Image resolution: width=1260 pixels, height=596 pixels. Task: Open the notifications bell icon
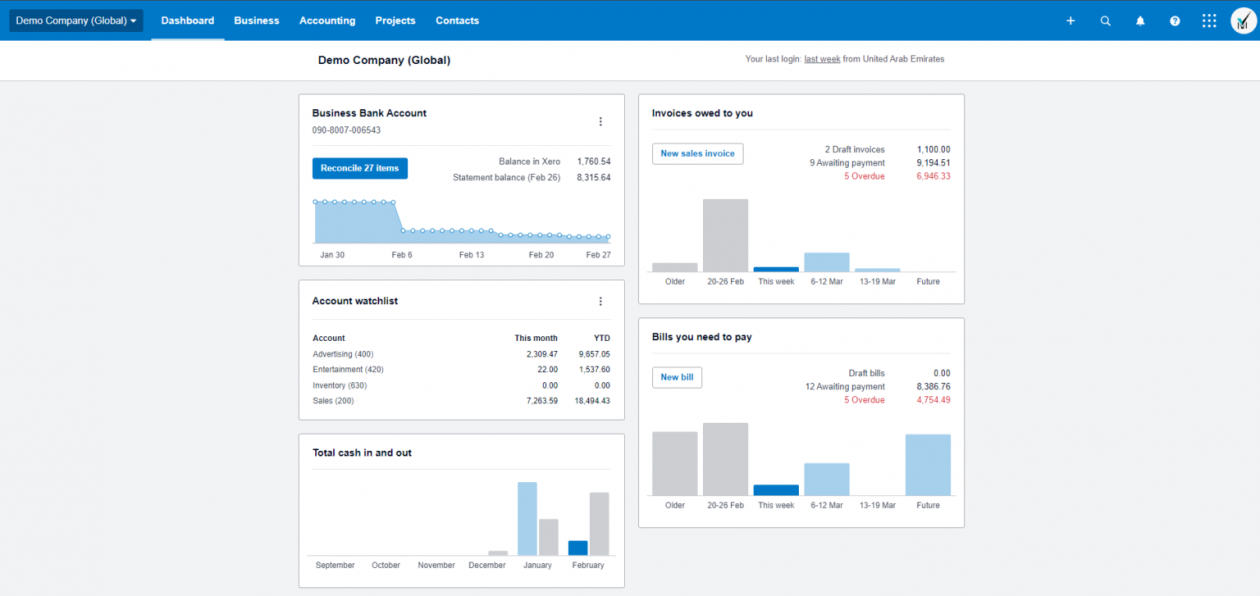tap(1140, 21)
